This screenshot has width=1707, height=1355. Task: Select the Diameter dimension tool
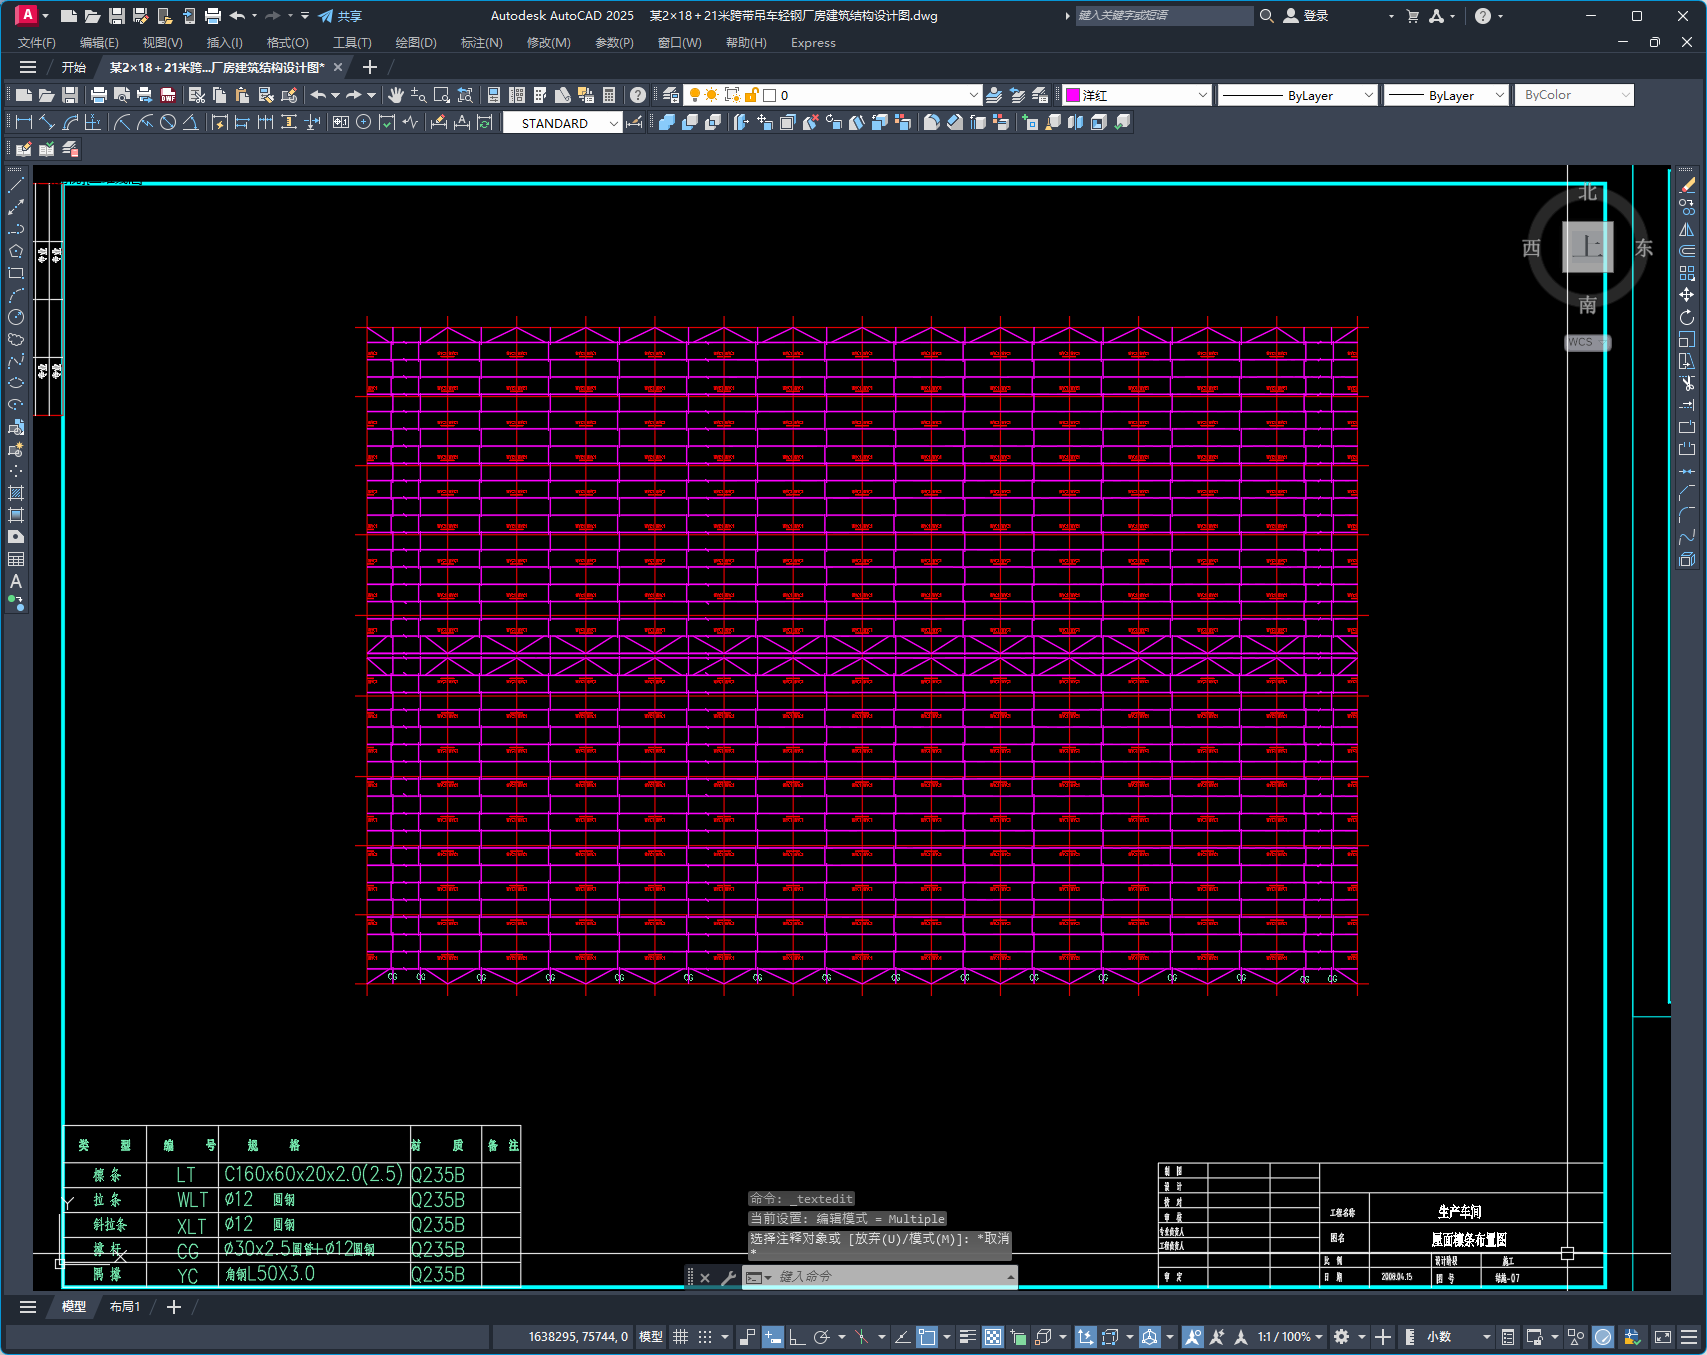(168, 122)
